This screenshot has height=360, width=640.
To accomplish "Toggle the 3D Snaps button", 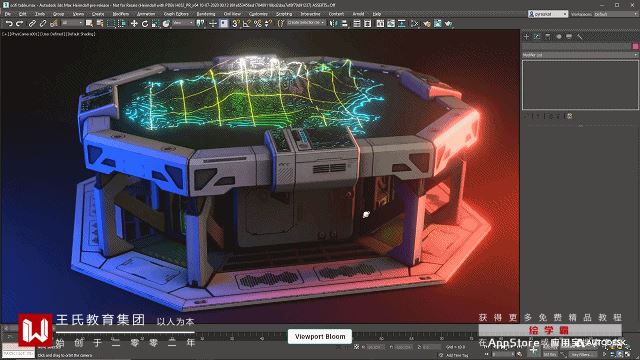I will tap(236, 24).
